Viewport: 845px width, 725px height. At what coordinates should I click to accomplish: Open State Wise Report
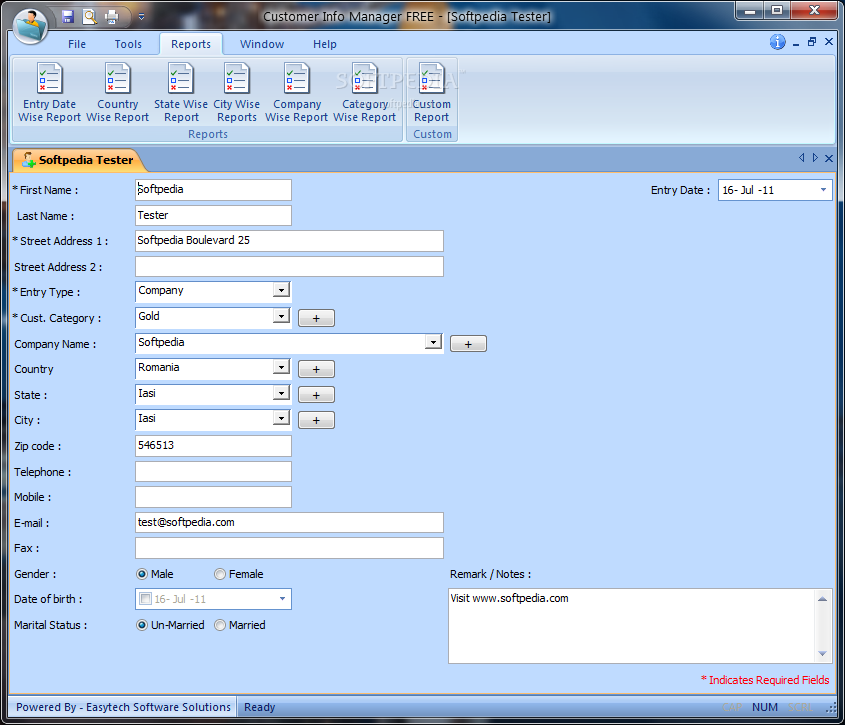[181, 93]
